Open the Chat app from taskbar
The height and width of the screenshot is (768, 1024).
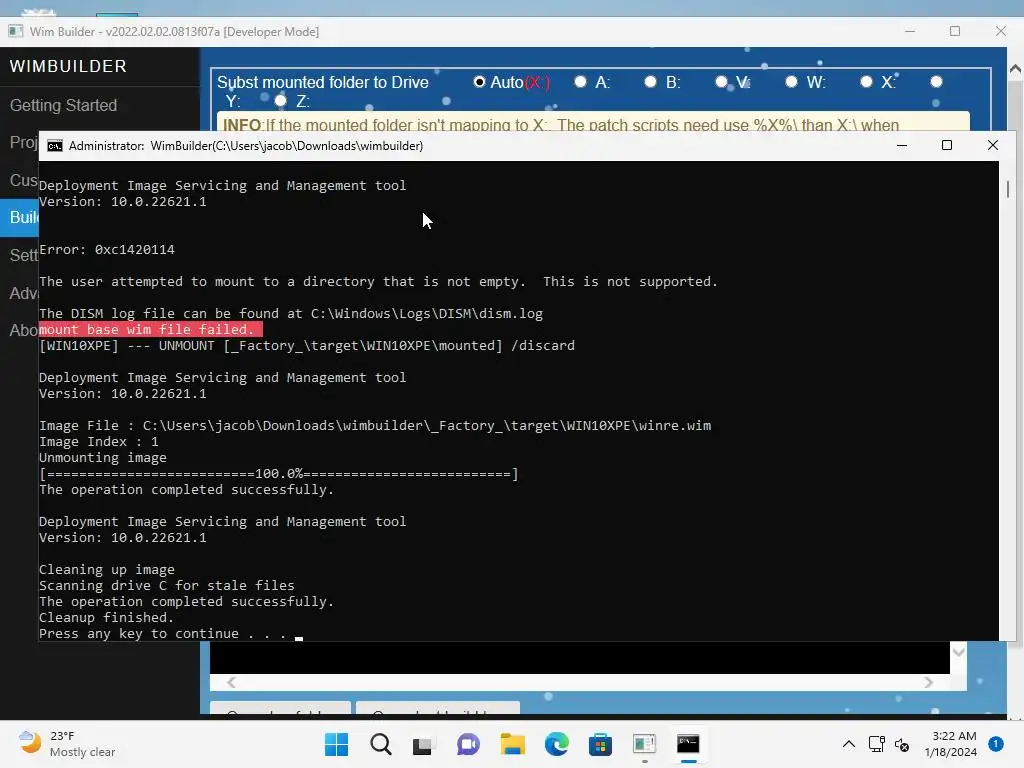coord(468,744)
